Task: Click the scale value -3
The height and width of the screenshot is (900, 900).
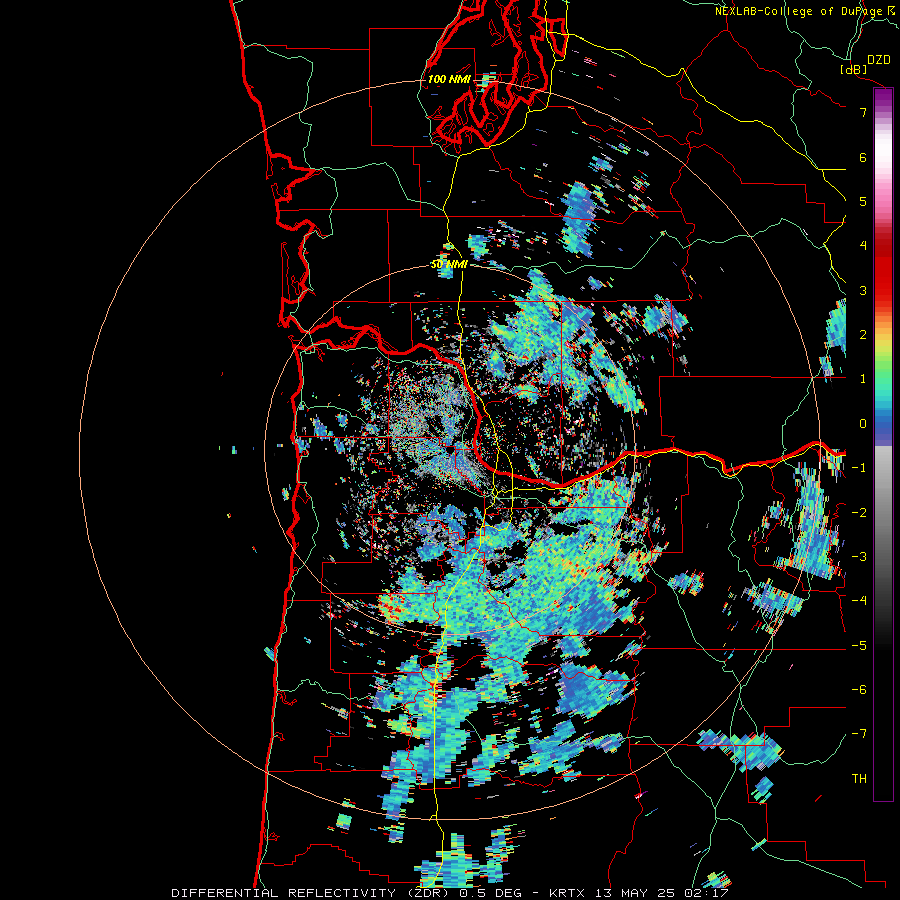Action: tap(859, 557)
